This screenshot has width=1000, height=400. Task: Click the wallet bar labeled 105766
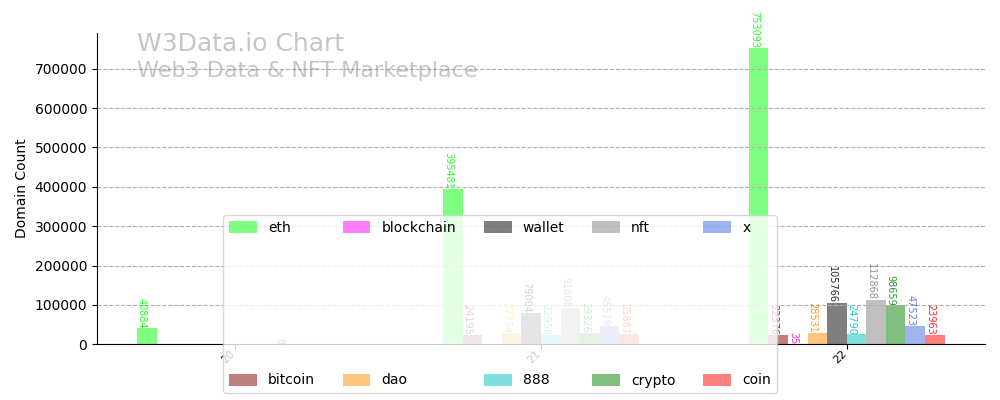tap(836, 324)
